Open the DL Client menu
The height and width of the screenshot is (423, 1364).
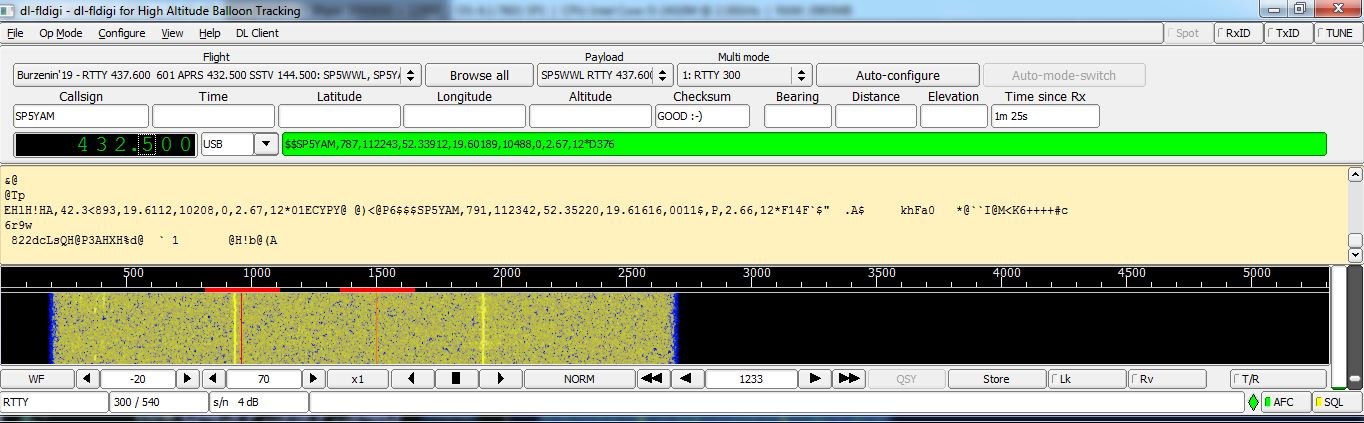(x=257, y=33)
